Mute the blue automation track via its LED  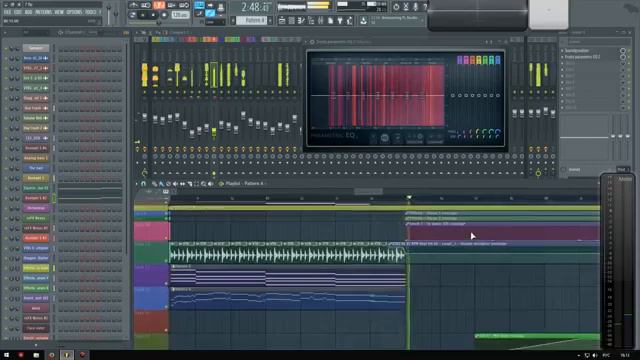tap(167, 306)
